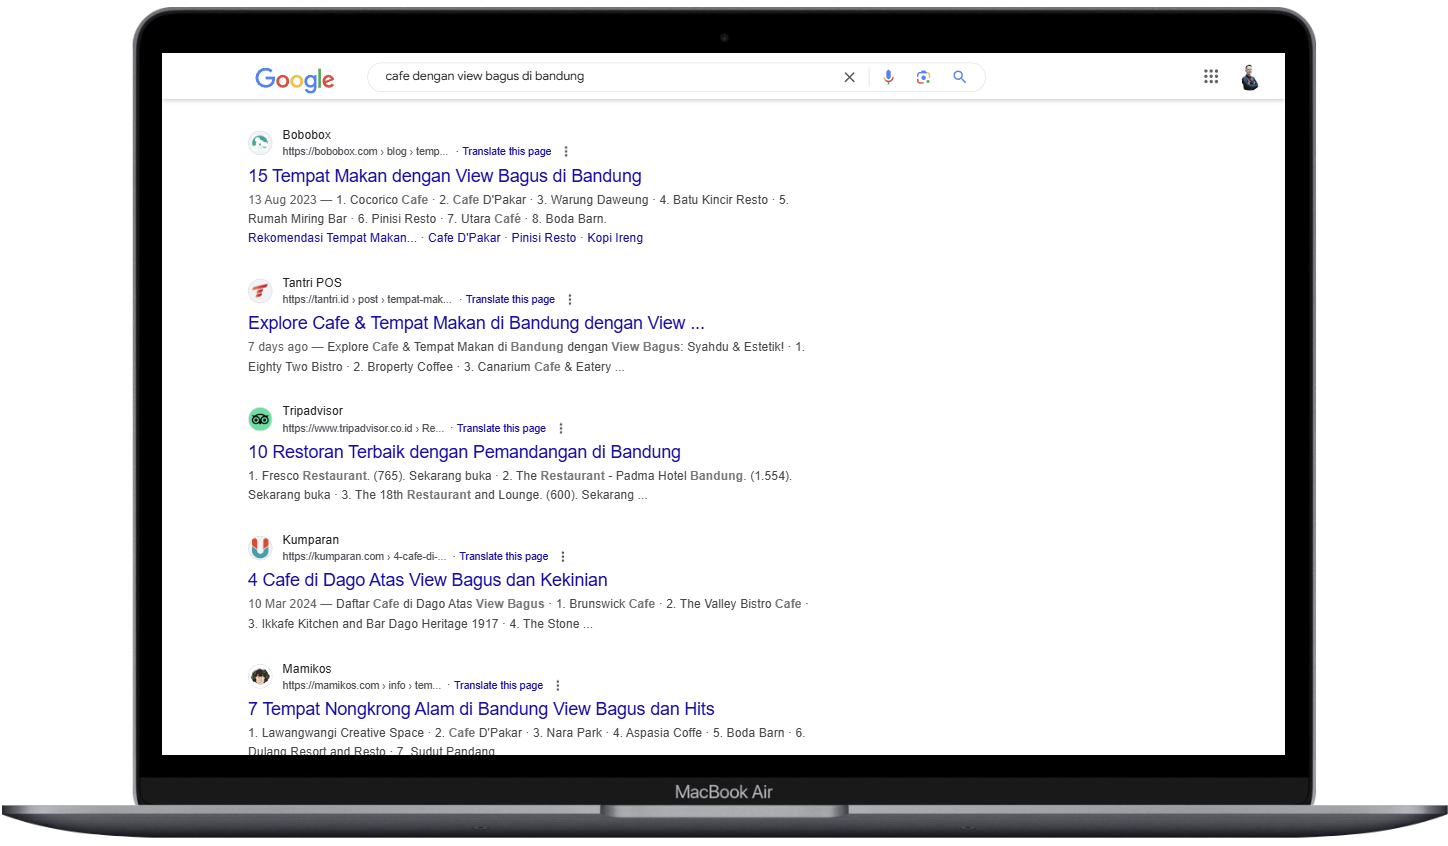Open 'Rekomendasi Tempat Makan...' sitelink
The image size is (1448, 846).
coord(332,238)
